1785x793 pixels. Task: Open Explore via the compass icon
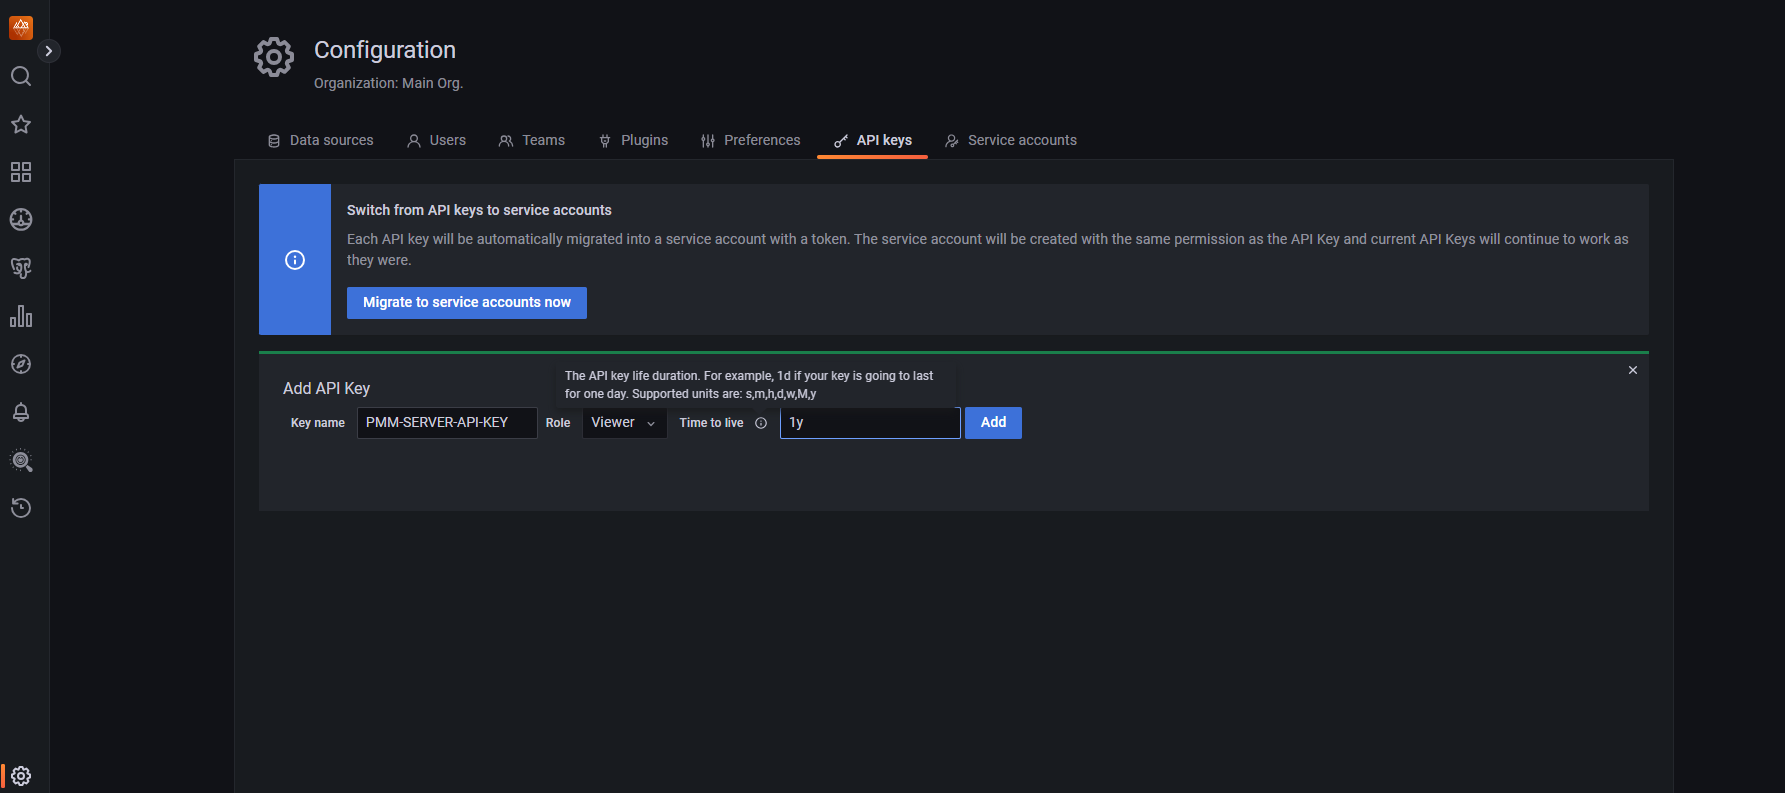coord(20,364)
